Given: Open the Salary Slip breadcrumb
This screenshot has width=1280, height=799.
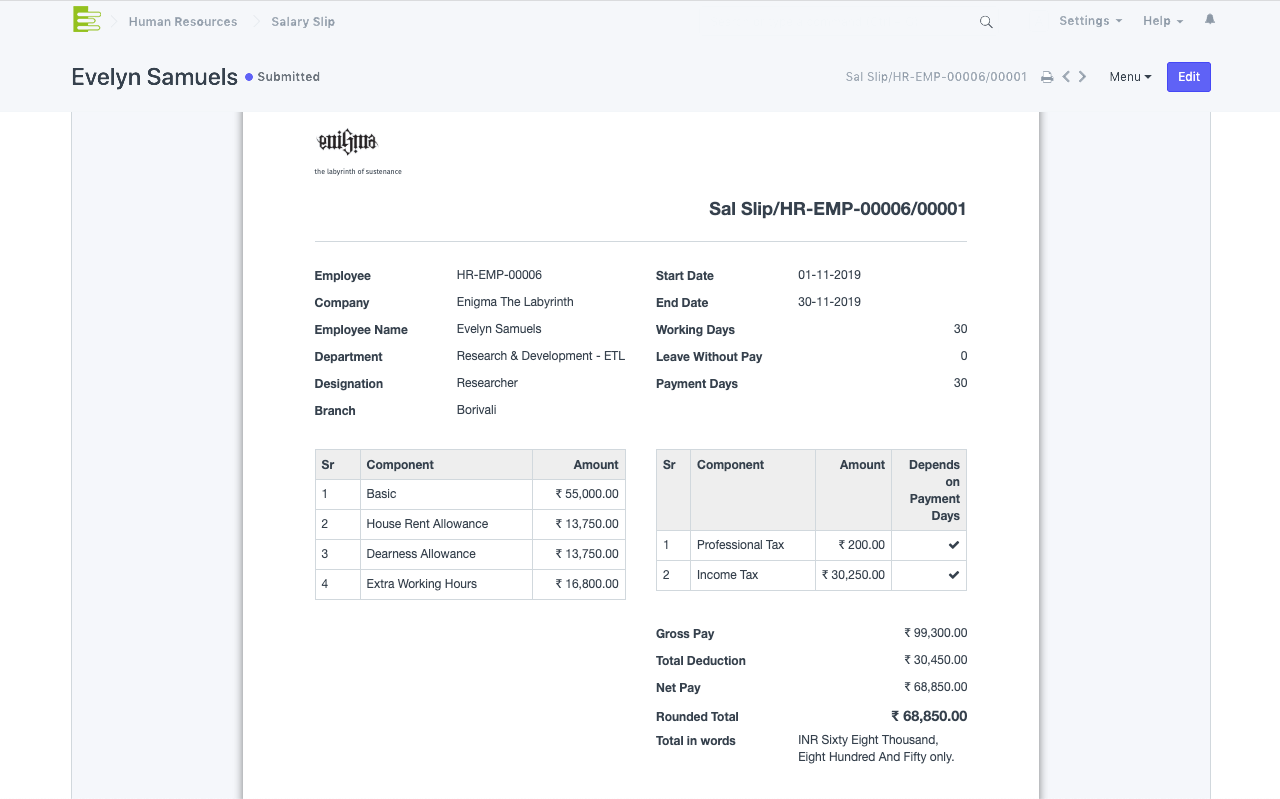Looking at the screenshot, I should 303,22.
